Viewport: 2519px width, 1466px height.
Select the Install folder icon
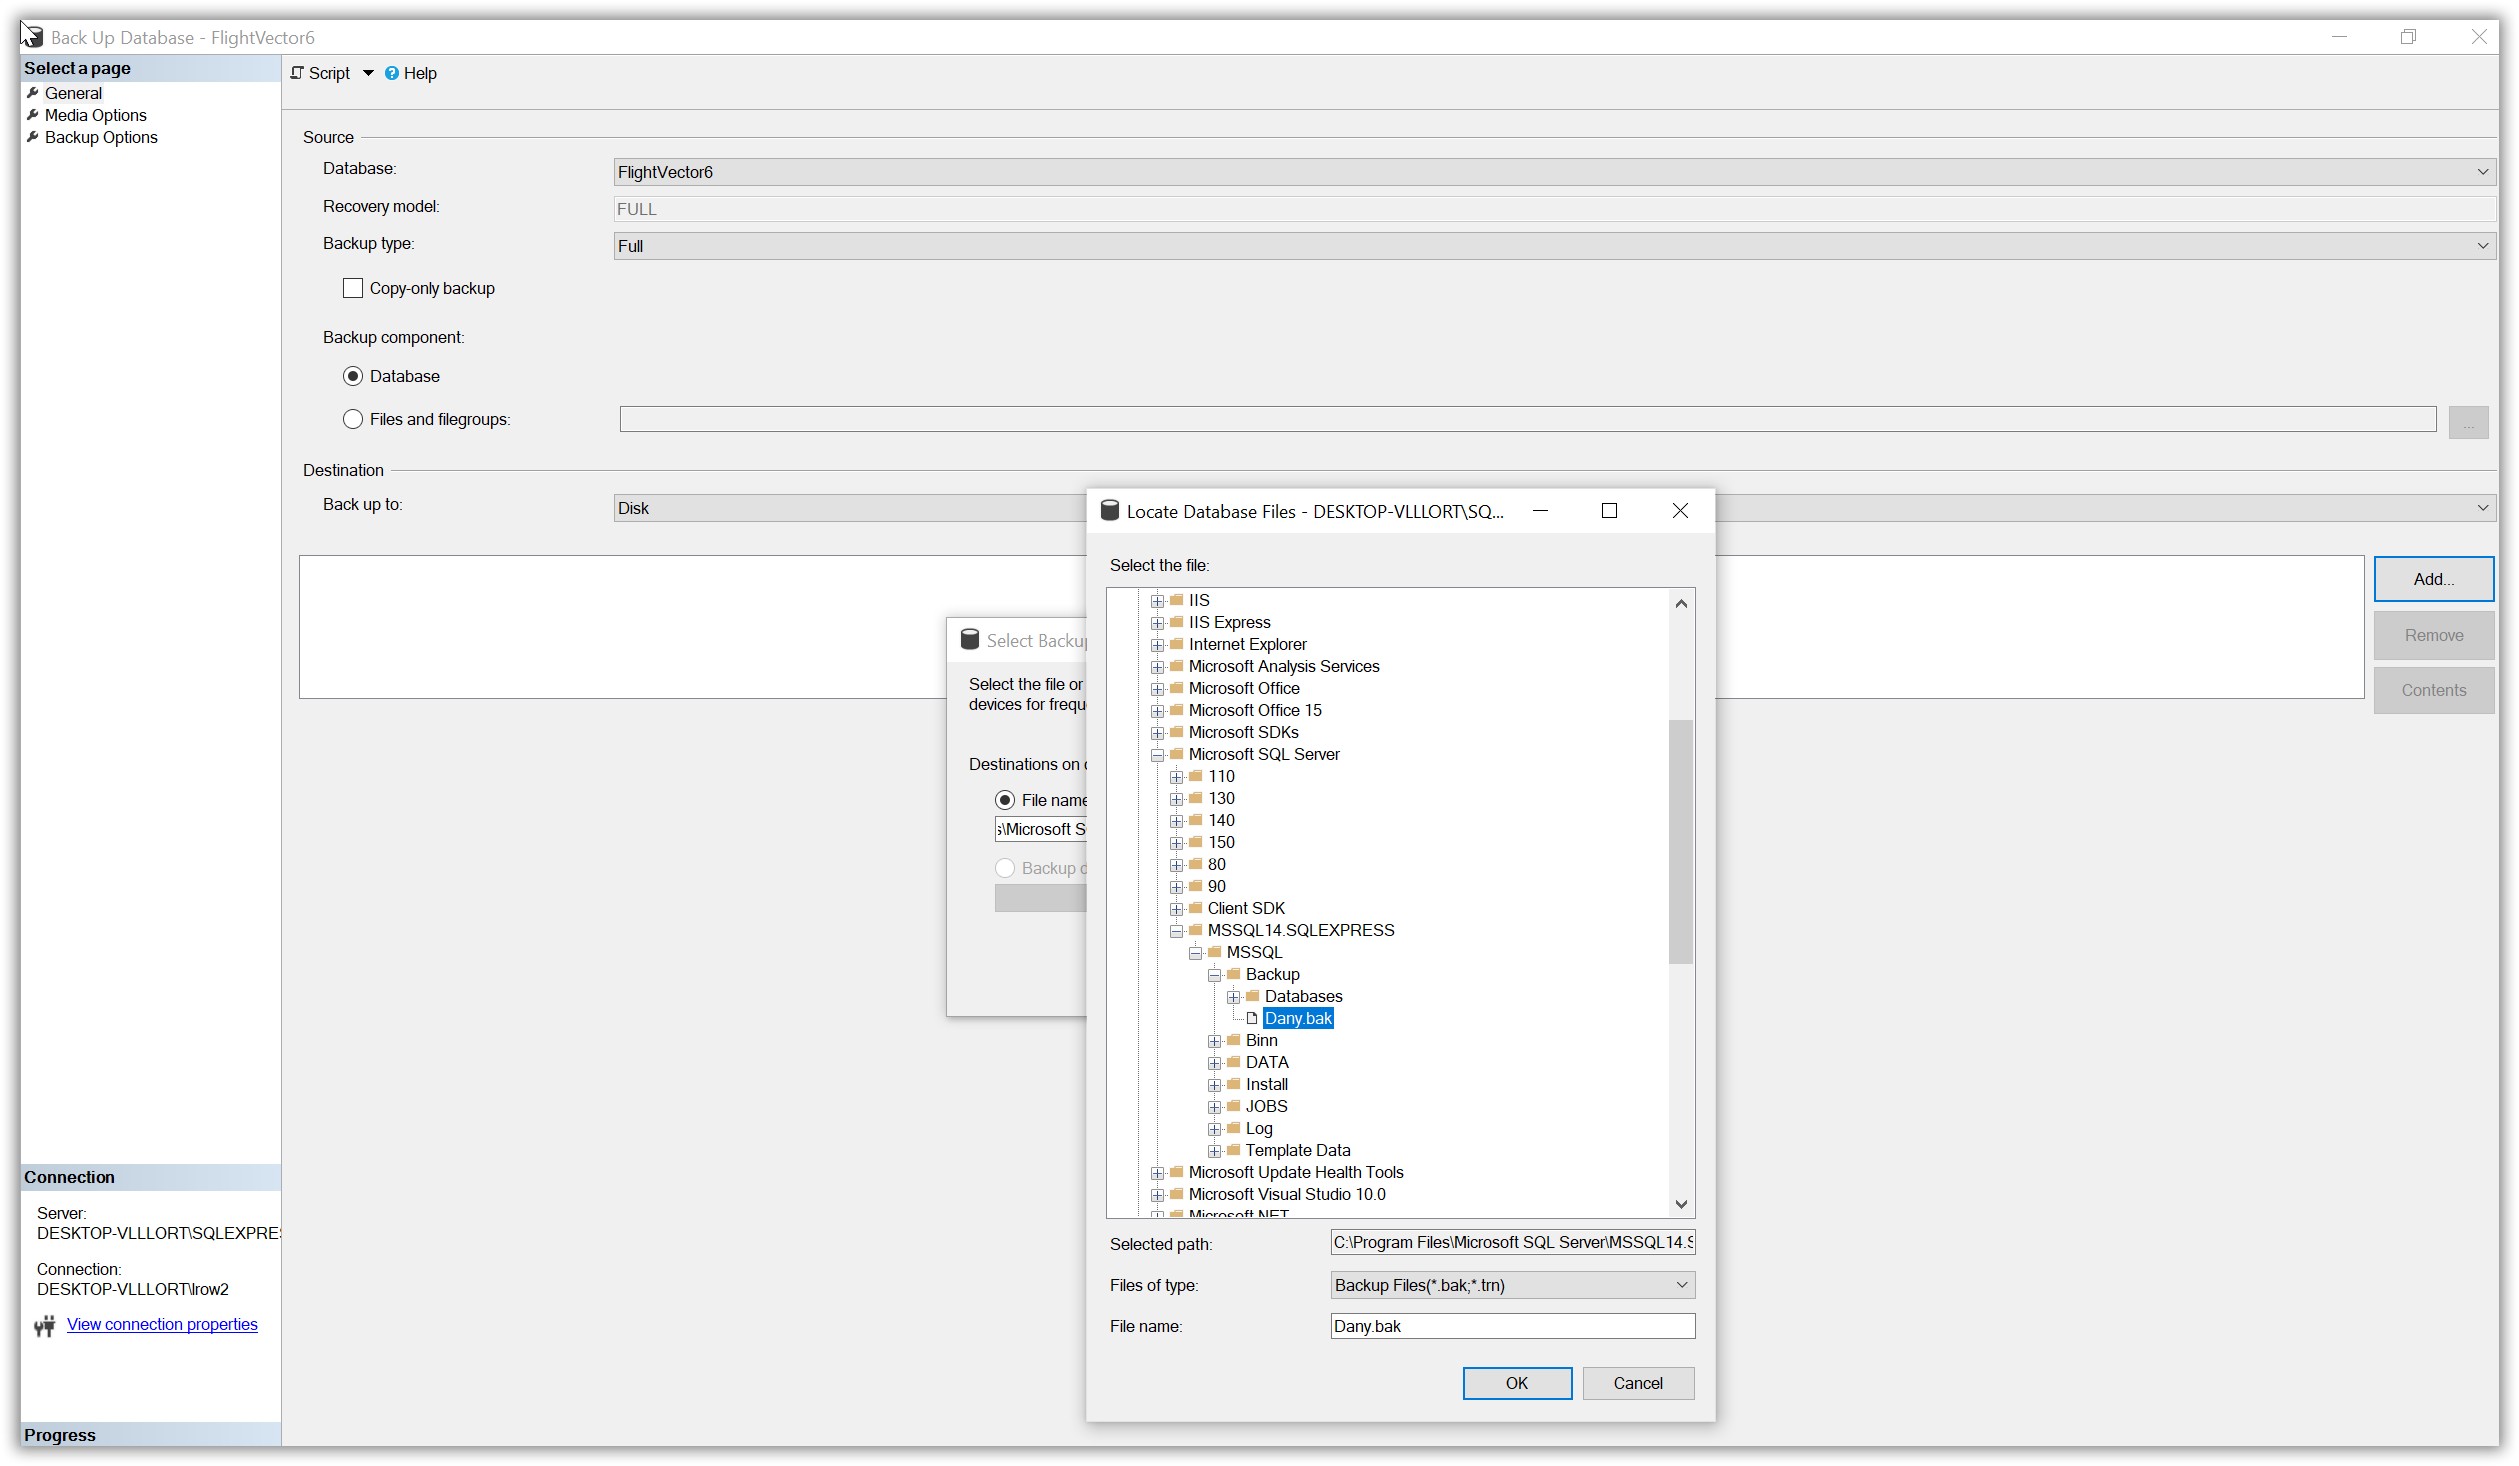coord(1233,1084)
